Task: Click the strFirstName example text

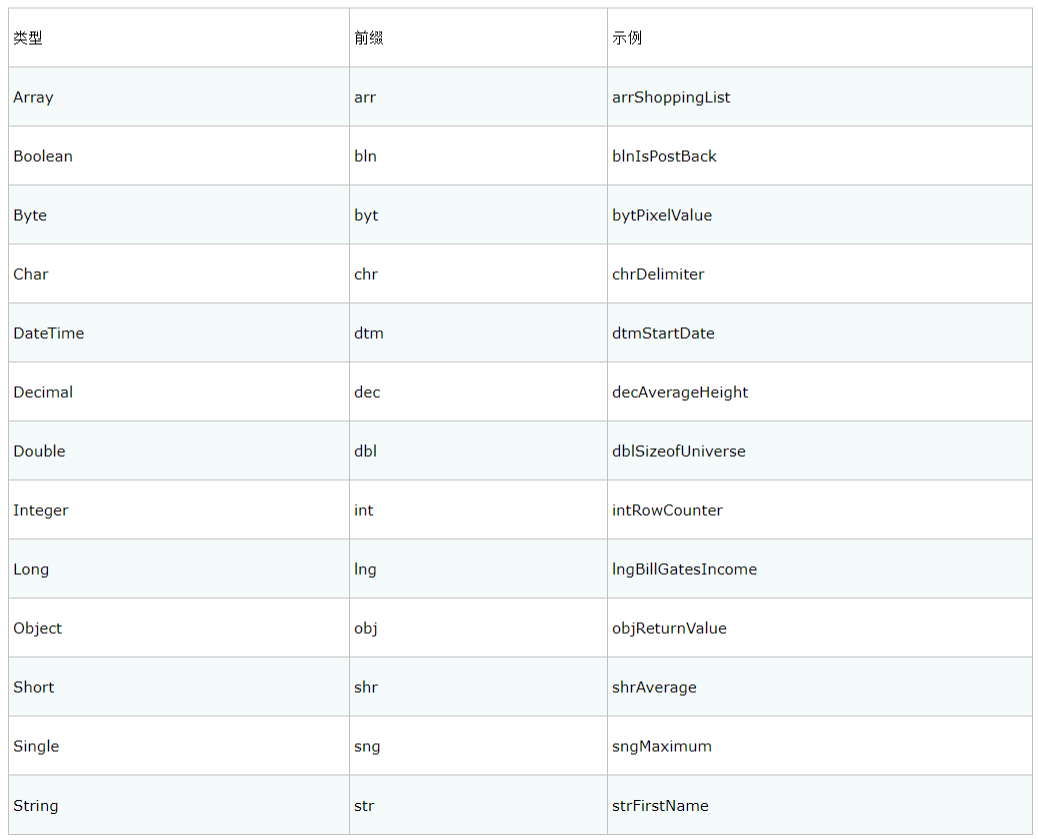Action: (660, 805)
